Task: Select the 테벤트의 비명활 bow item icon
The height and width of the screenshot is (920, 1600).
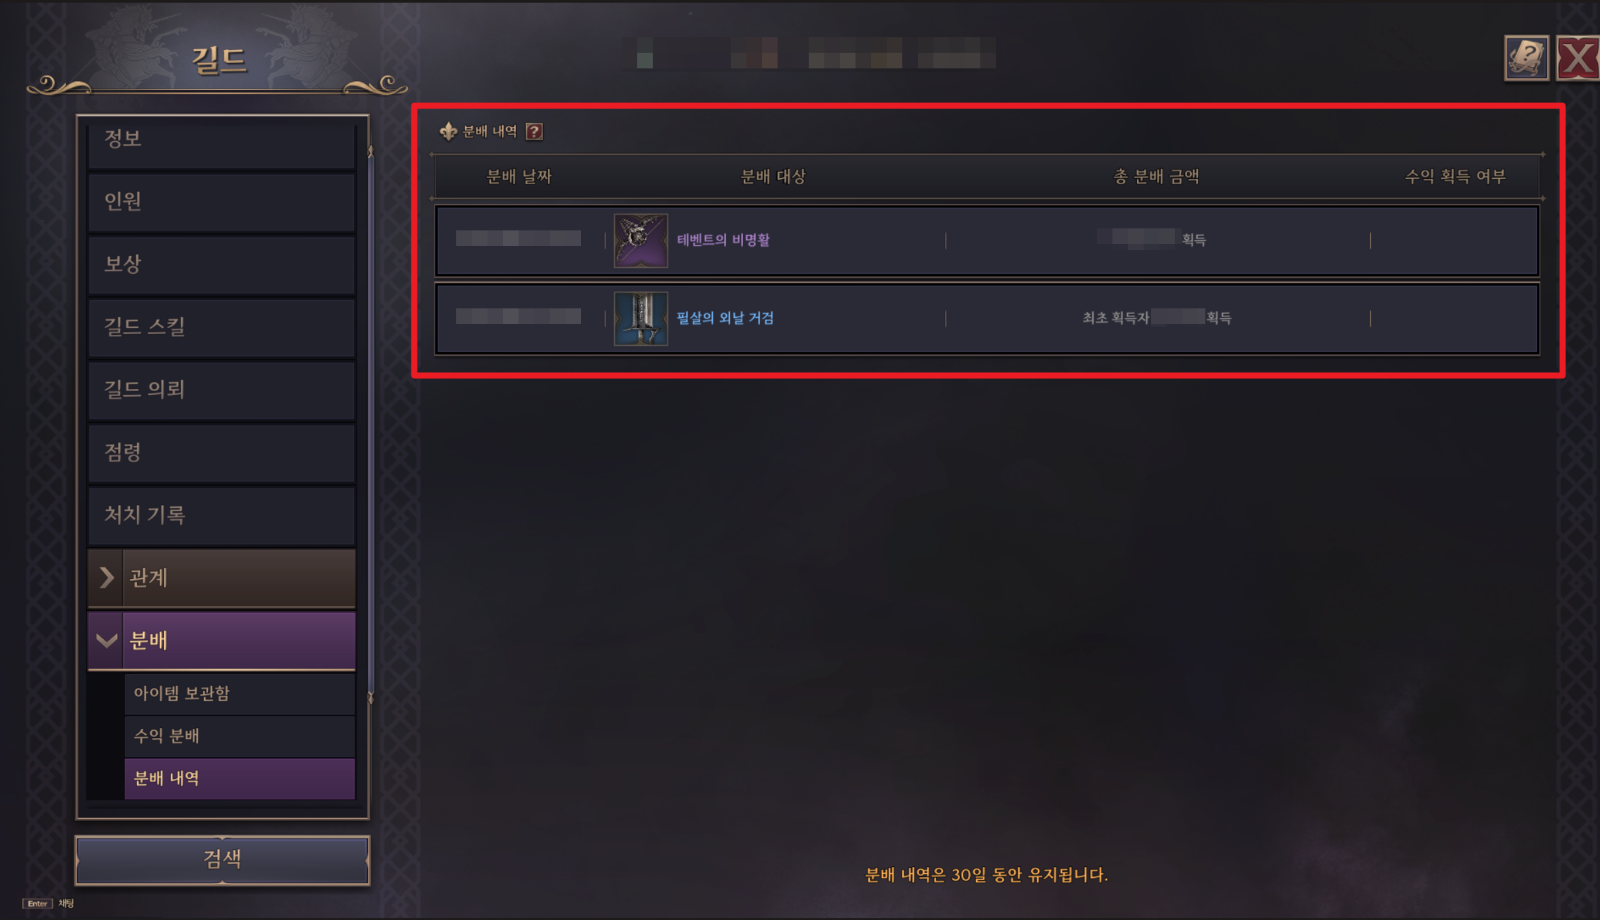Action: [x=640, y=240]
